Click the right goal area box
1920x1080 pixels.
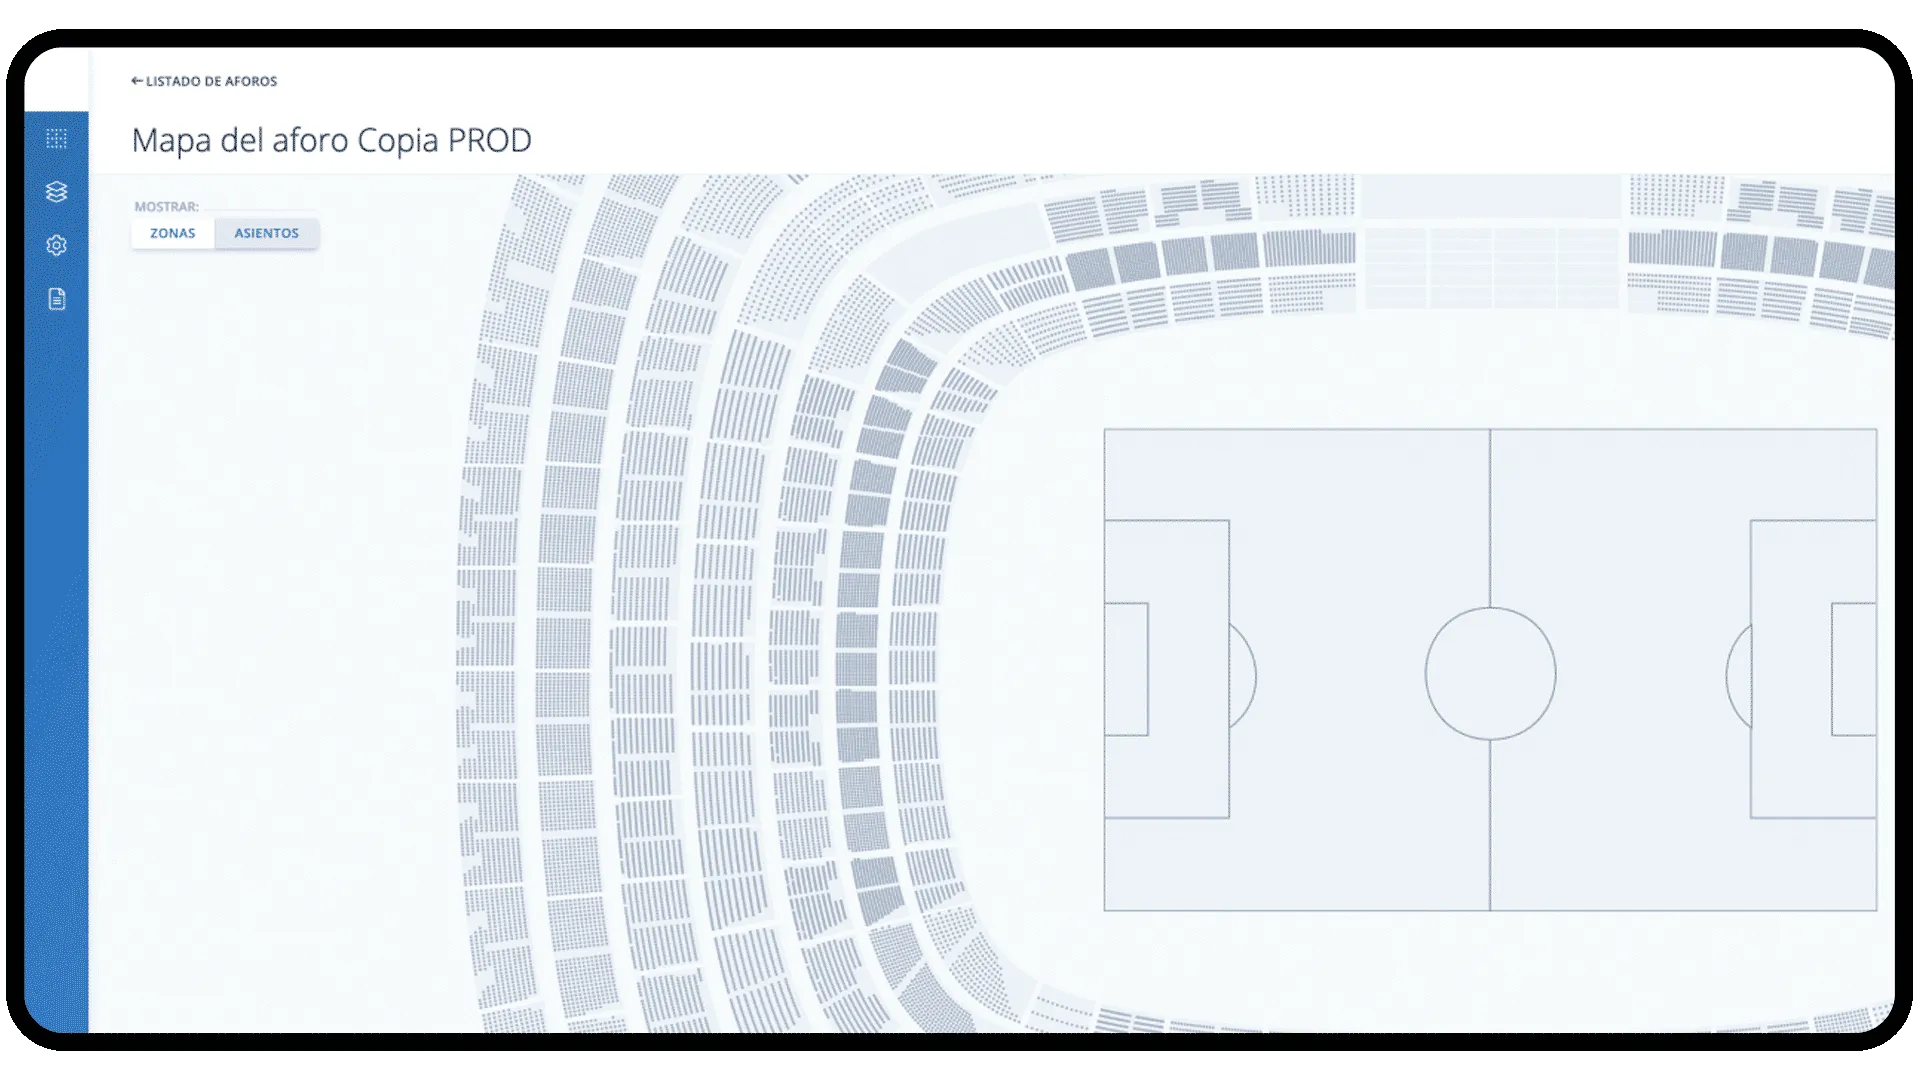pos(1853,669)
